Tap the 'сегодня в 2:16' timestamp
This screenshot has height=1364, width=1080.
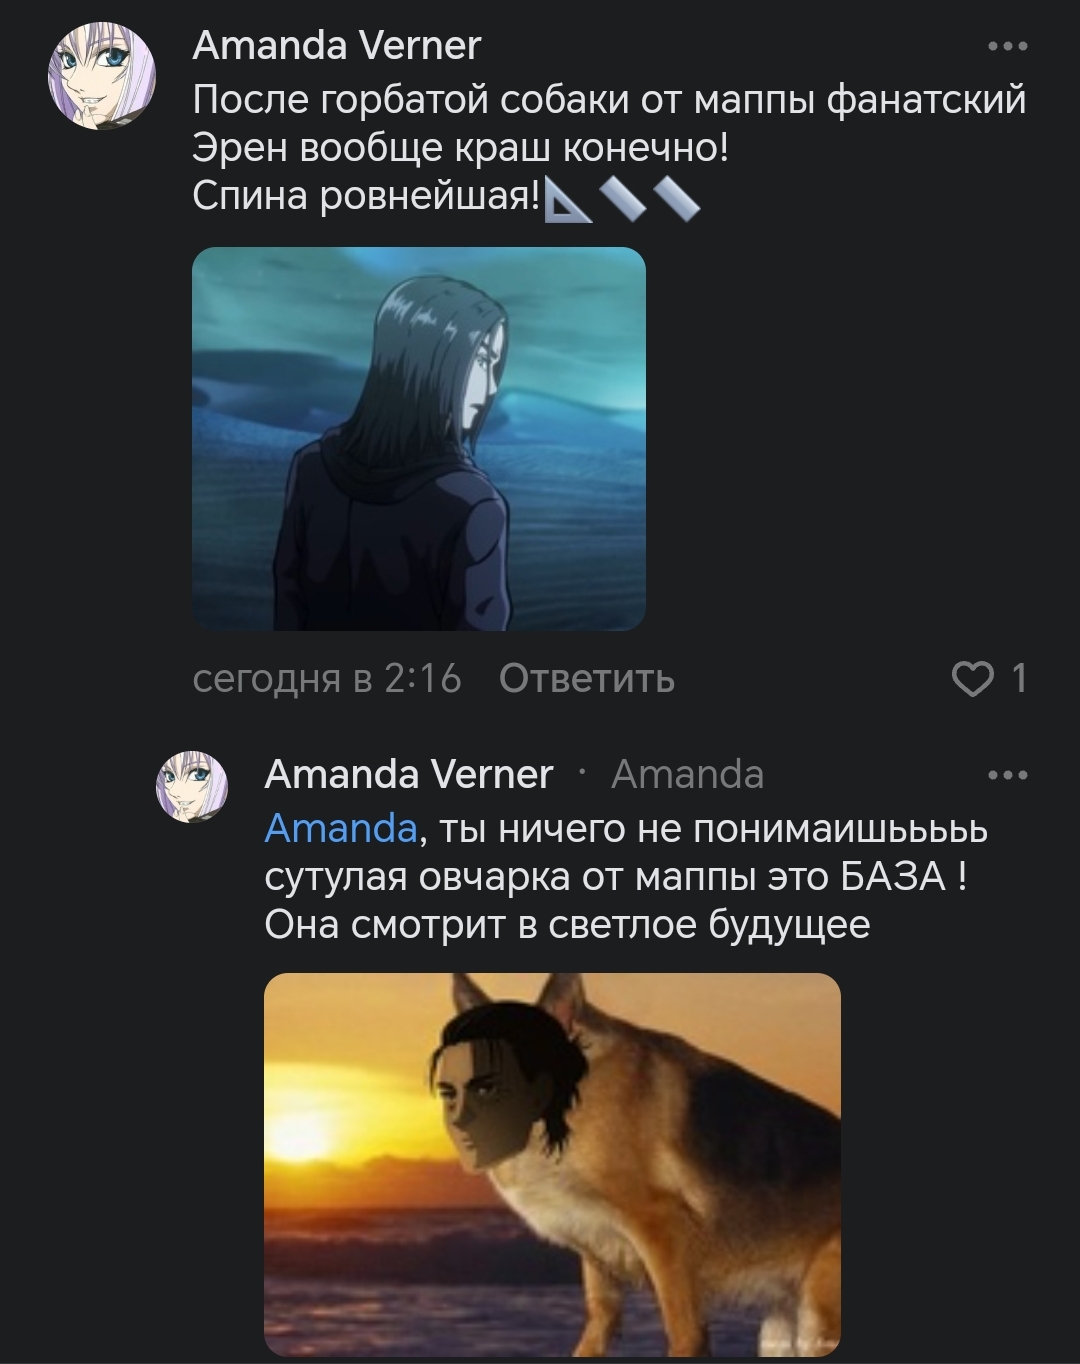[x=327, y=678]
